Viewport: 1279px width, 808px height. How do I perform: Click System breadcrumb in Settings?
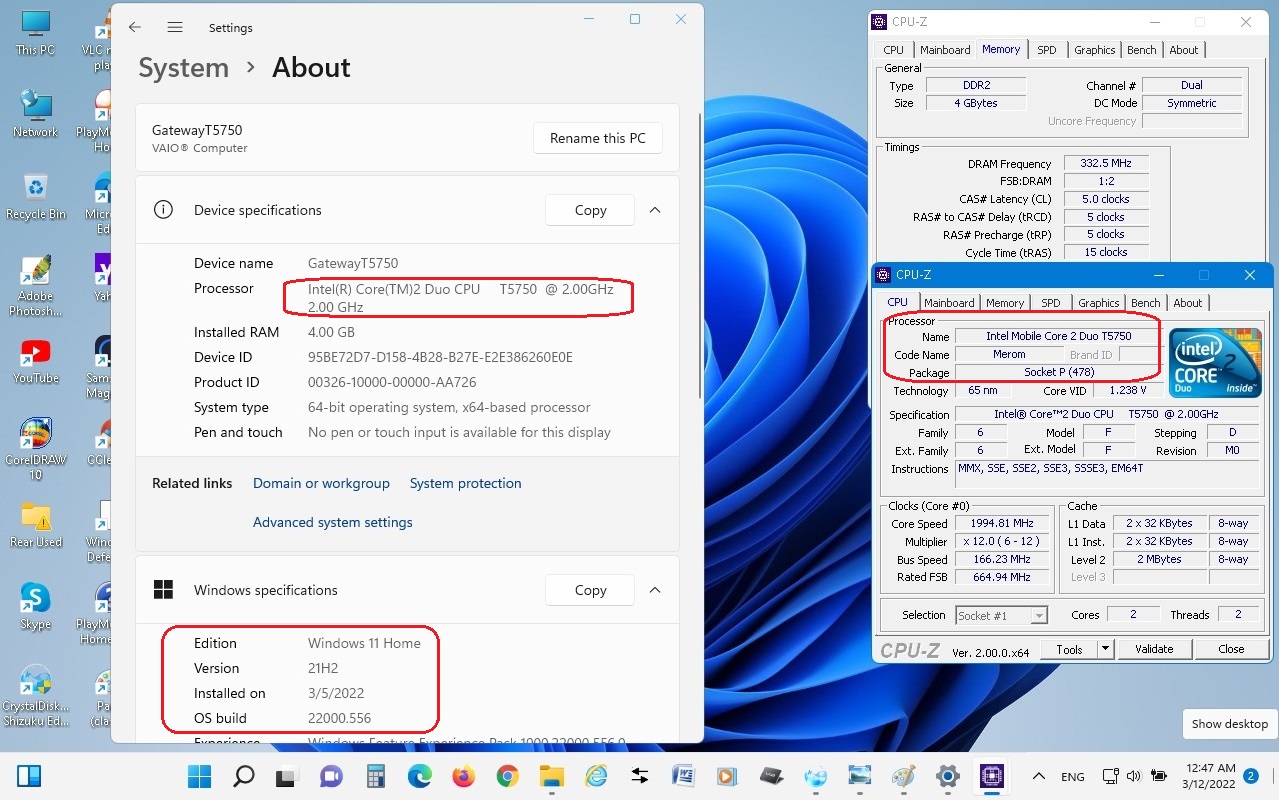click(183, 68)
